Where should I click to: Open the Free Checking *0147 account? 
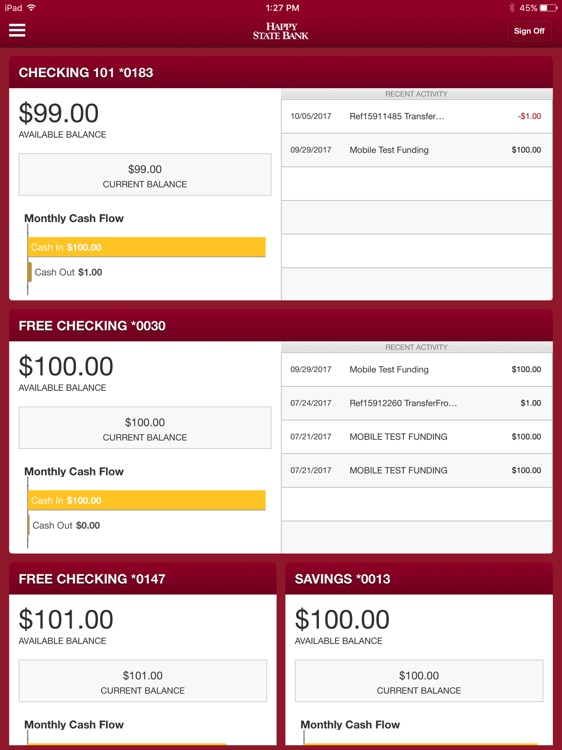tap(143, 579)
